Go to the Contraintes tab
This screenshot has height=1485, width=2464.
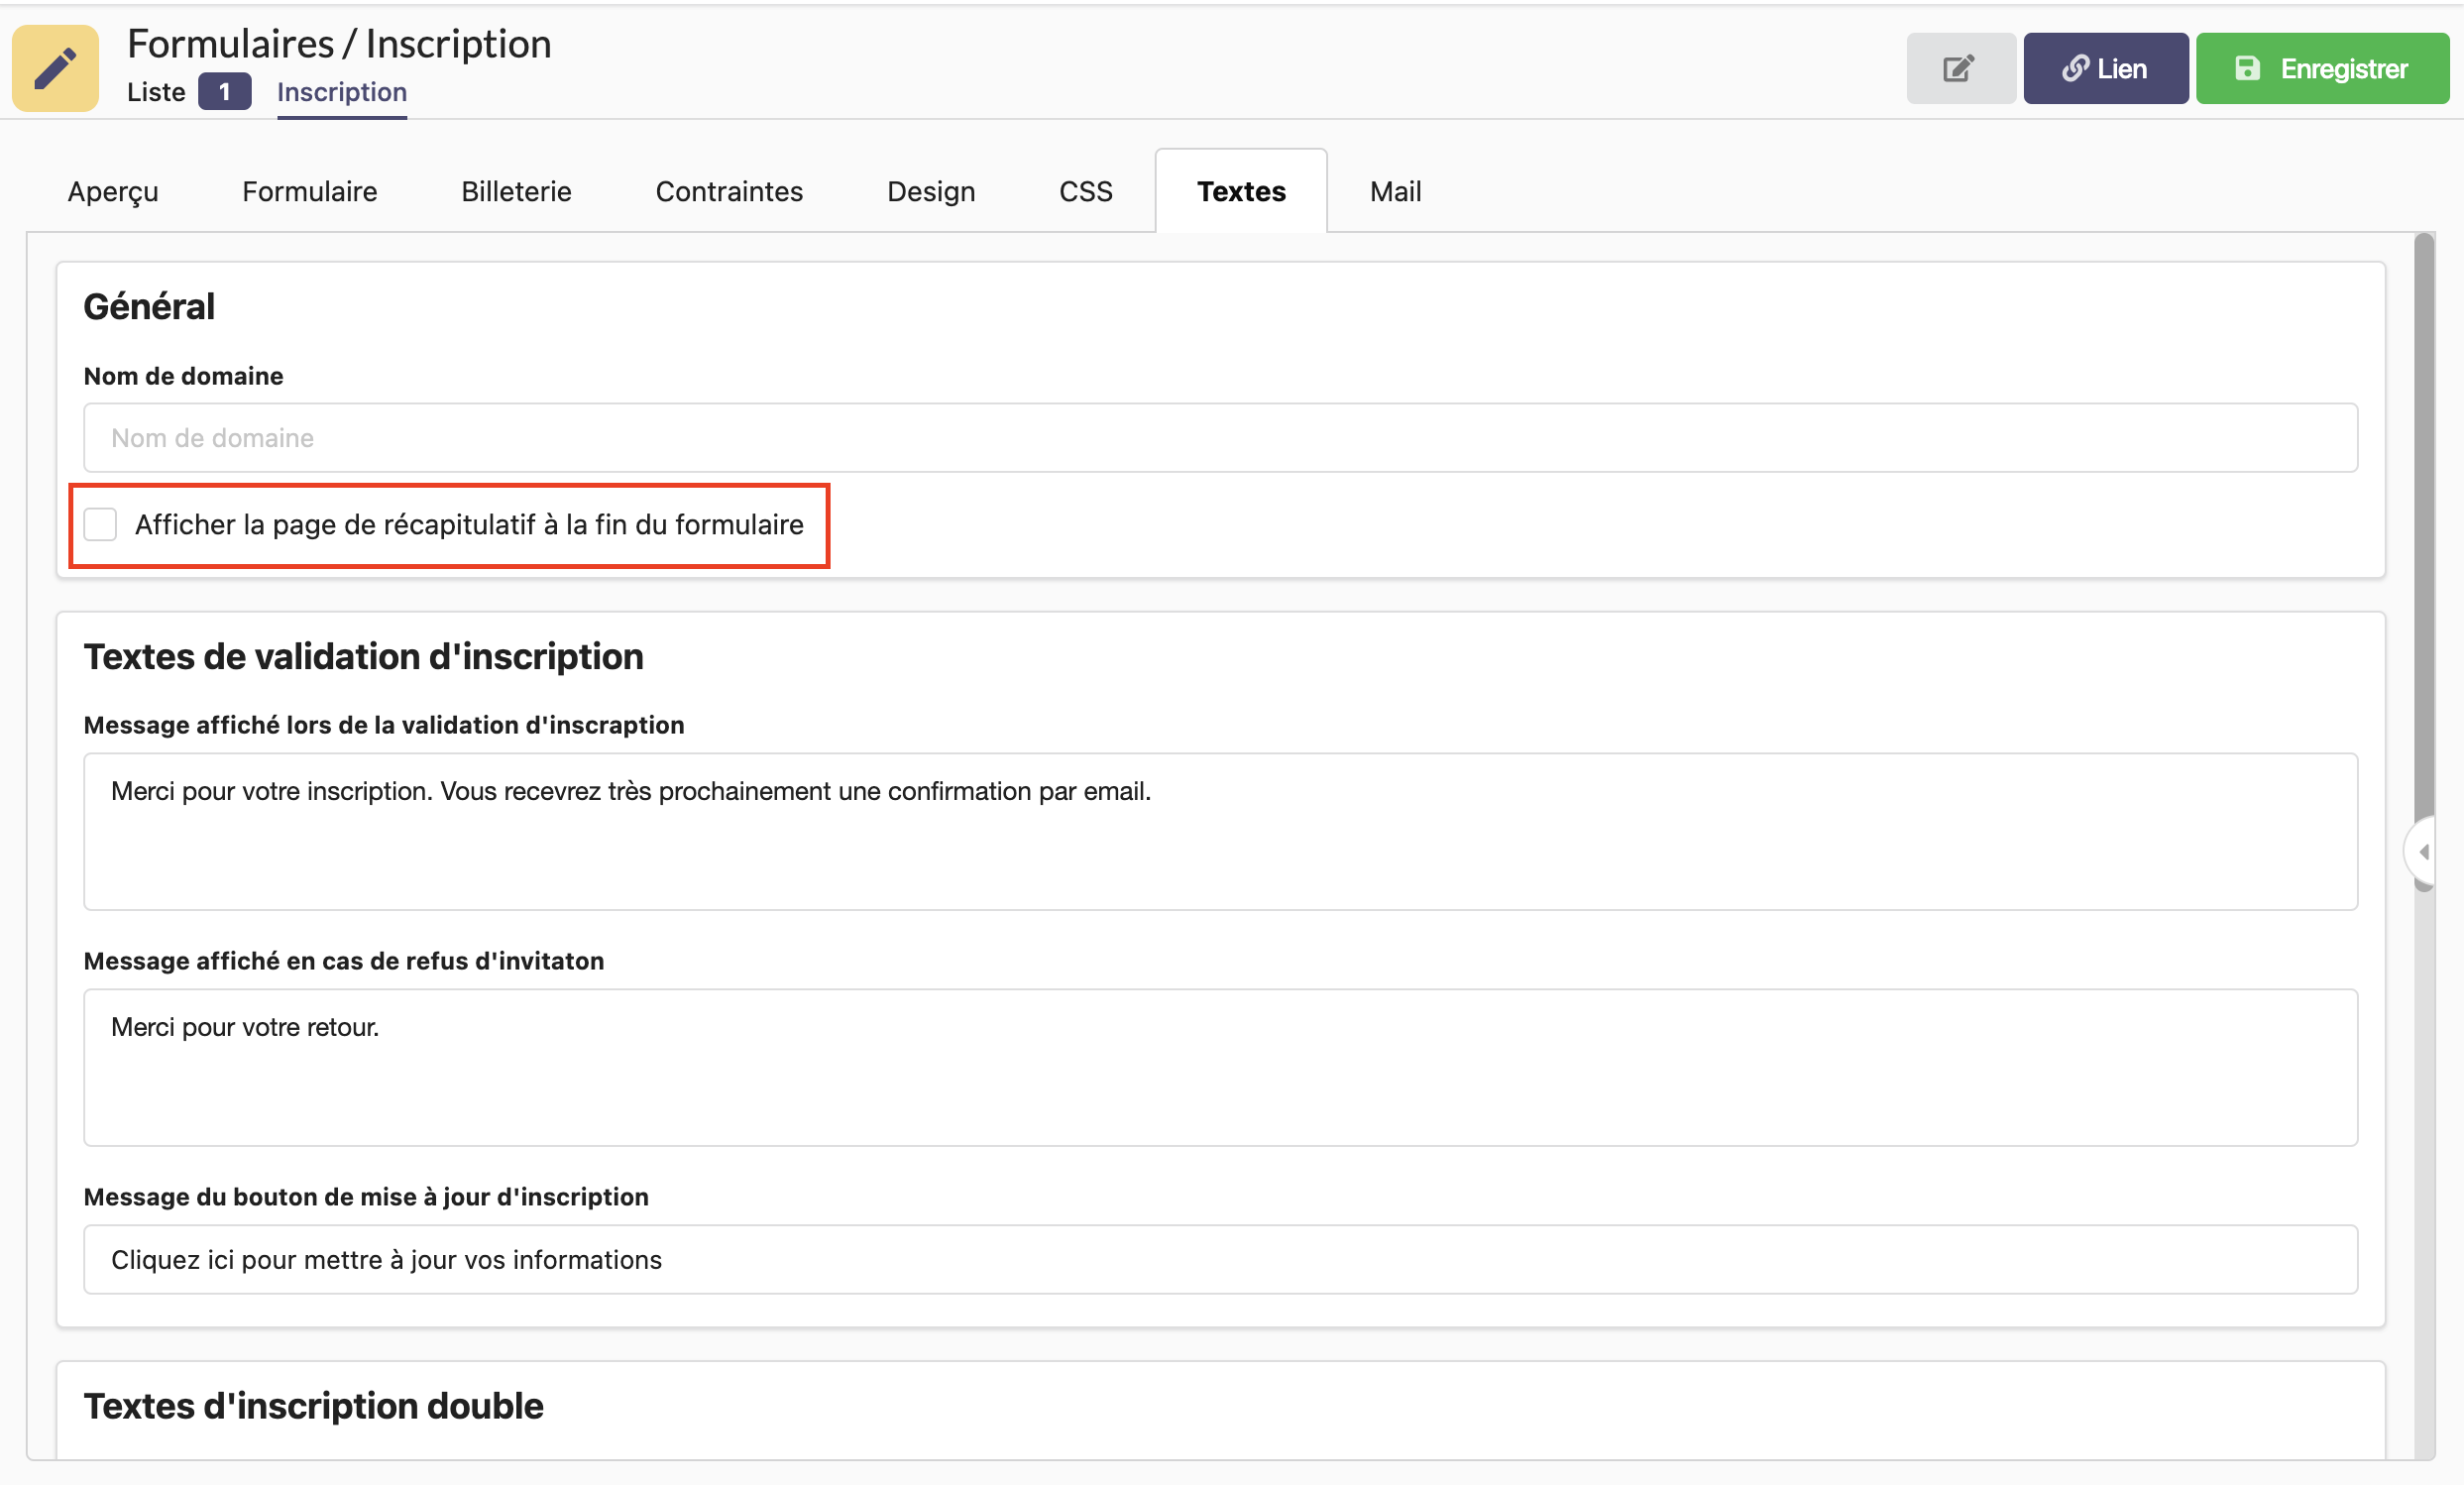[729, 191]
